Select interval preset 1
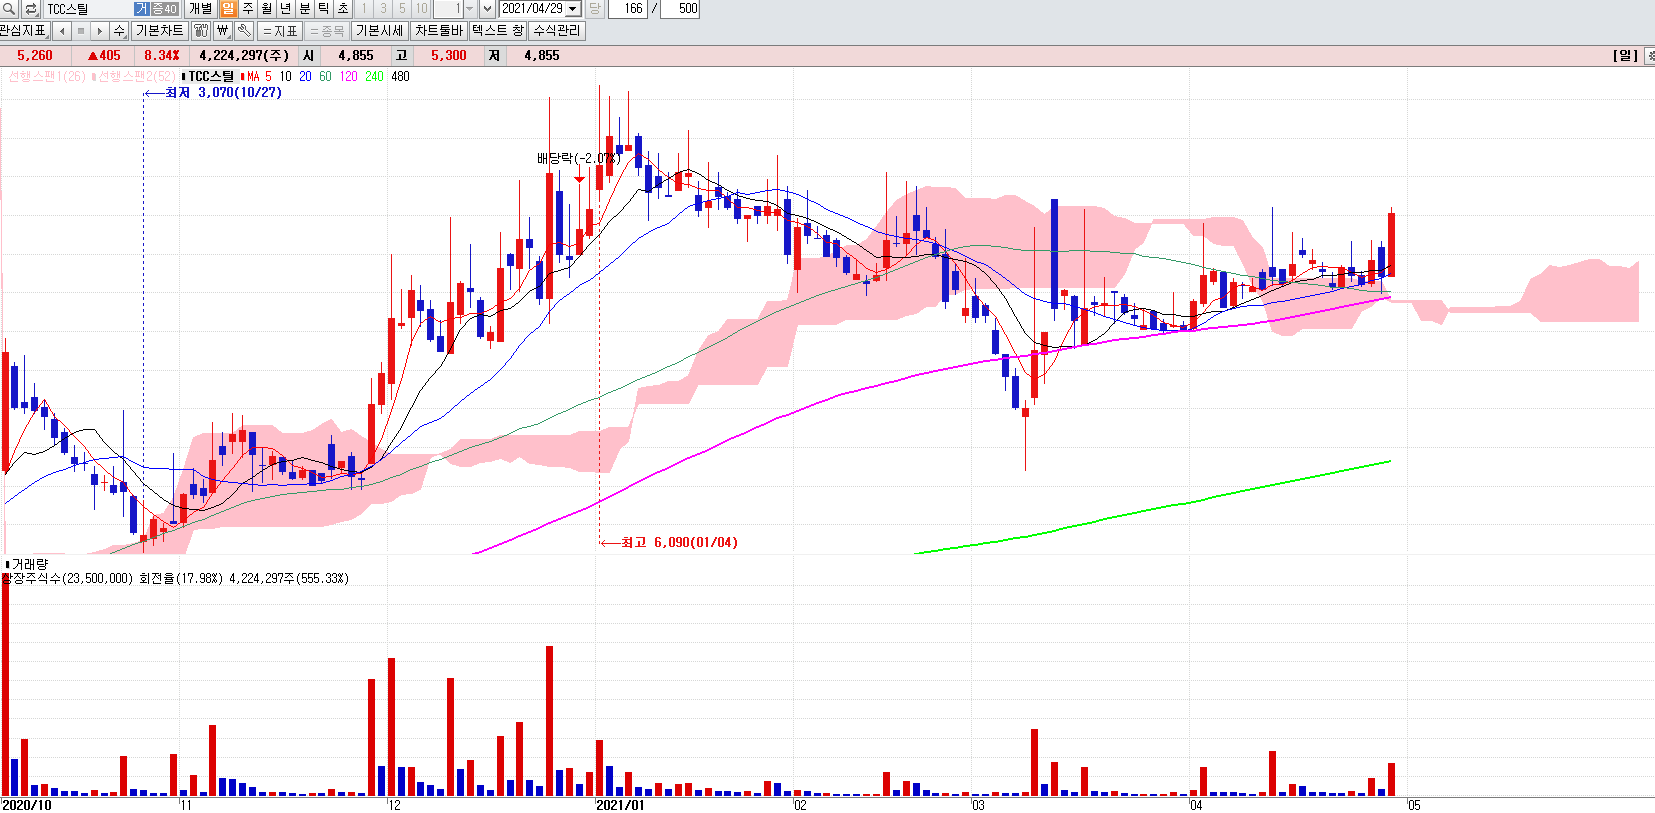Image resolution: width=1655 pixels, height=813 pixels. tap(364, 9)
